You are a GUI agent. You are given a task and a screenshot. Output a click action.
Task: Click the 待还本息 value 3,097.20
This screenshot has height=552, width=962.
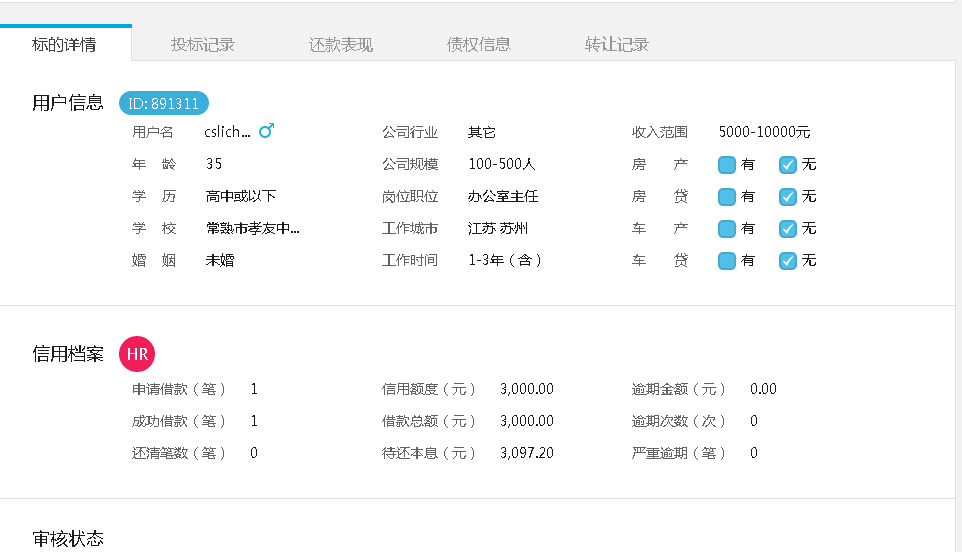click(526, 453)
